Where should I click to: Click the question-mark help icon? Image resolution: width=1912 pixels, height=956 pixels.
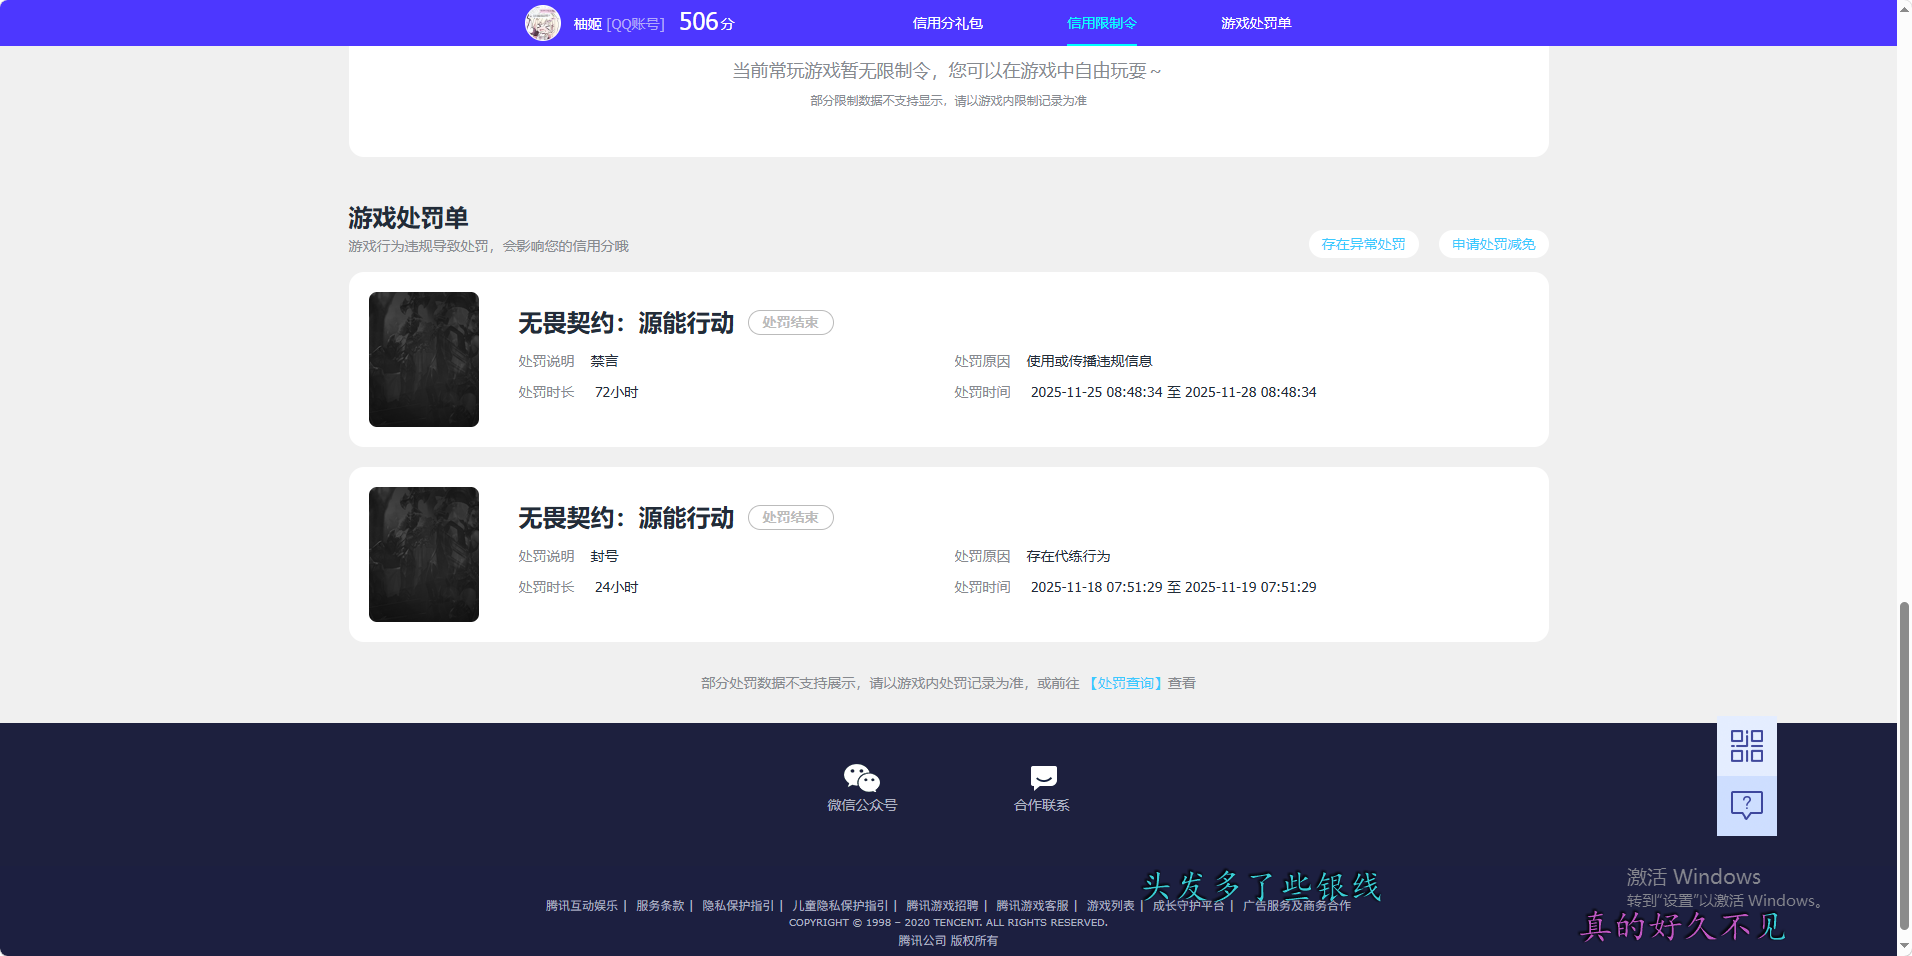pos(1745,803)
